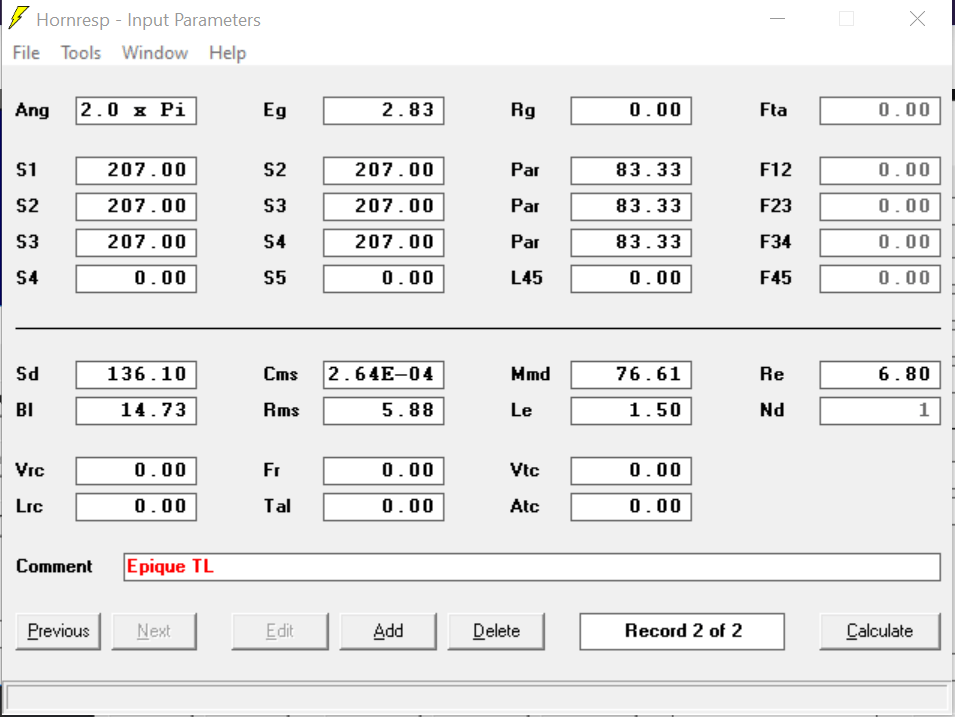Select the Eg field showing 2.83

click(384, 111)
